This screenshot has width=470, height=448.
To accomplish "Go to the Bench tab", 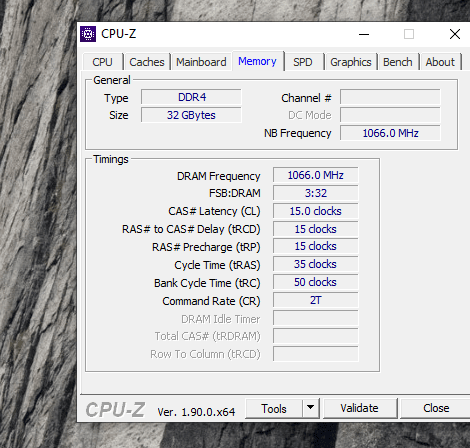I will point(398,62).
